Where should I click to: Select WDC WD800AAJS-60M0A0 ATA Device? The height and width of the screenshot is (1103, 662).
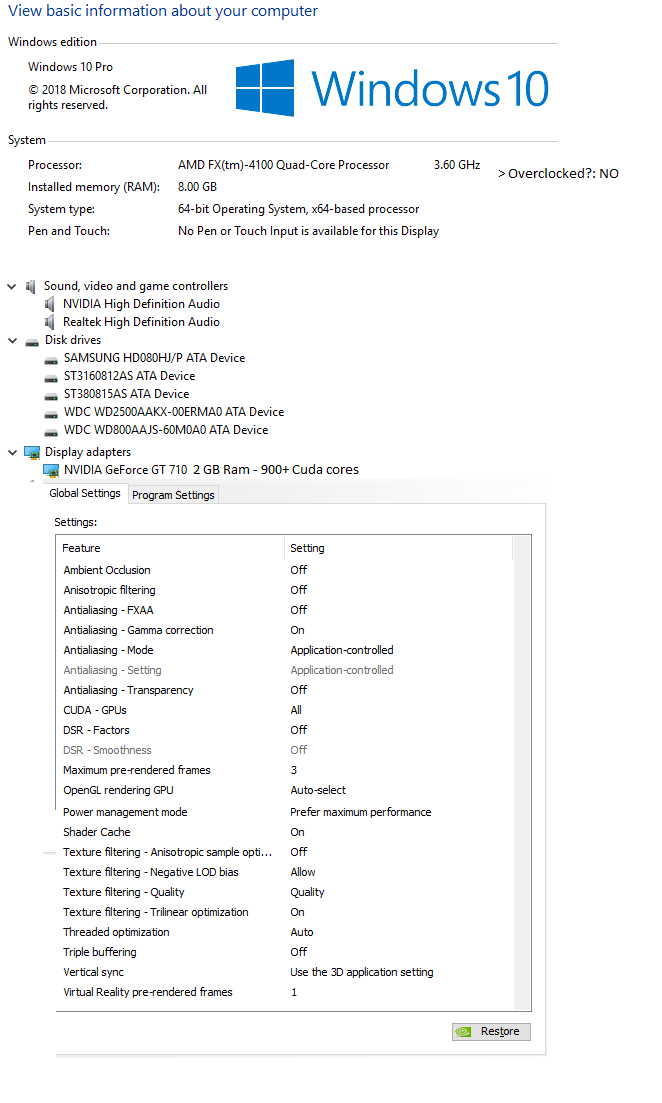pyautogui.click(x=166, y=430)
